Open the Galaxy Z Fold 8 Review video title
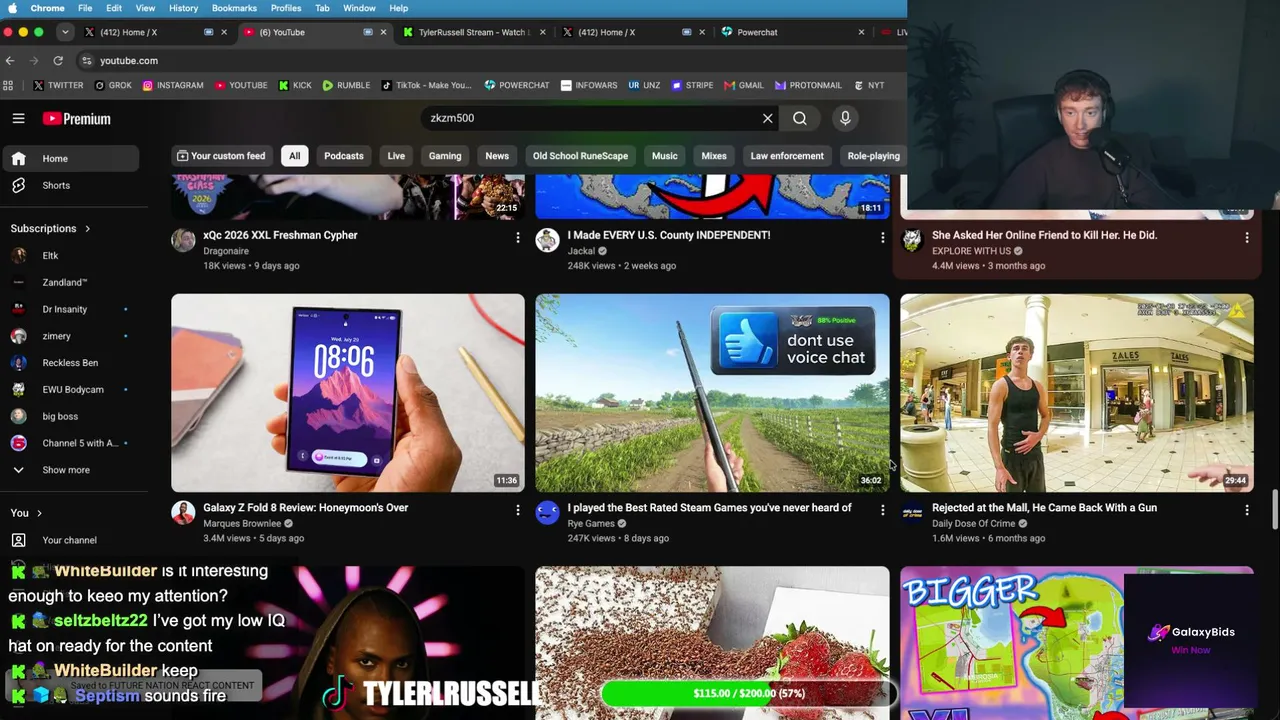 click(305, 508)
